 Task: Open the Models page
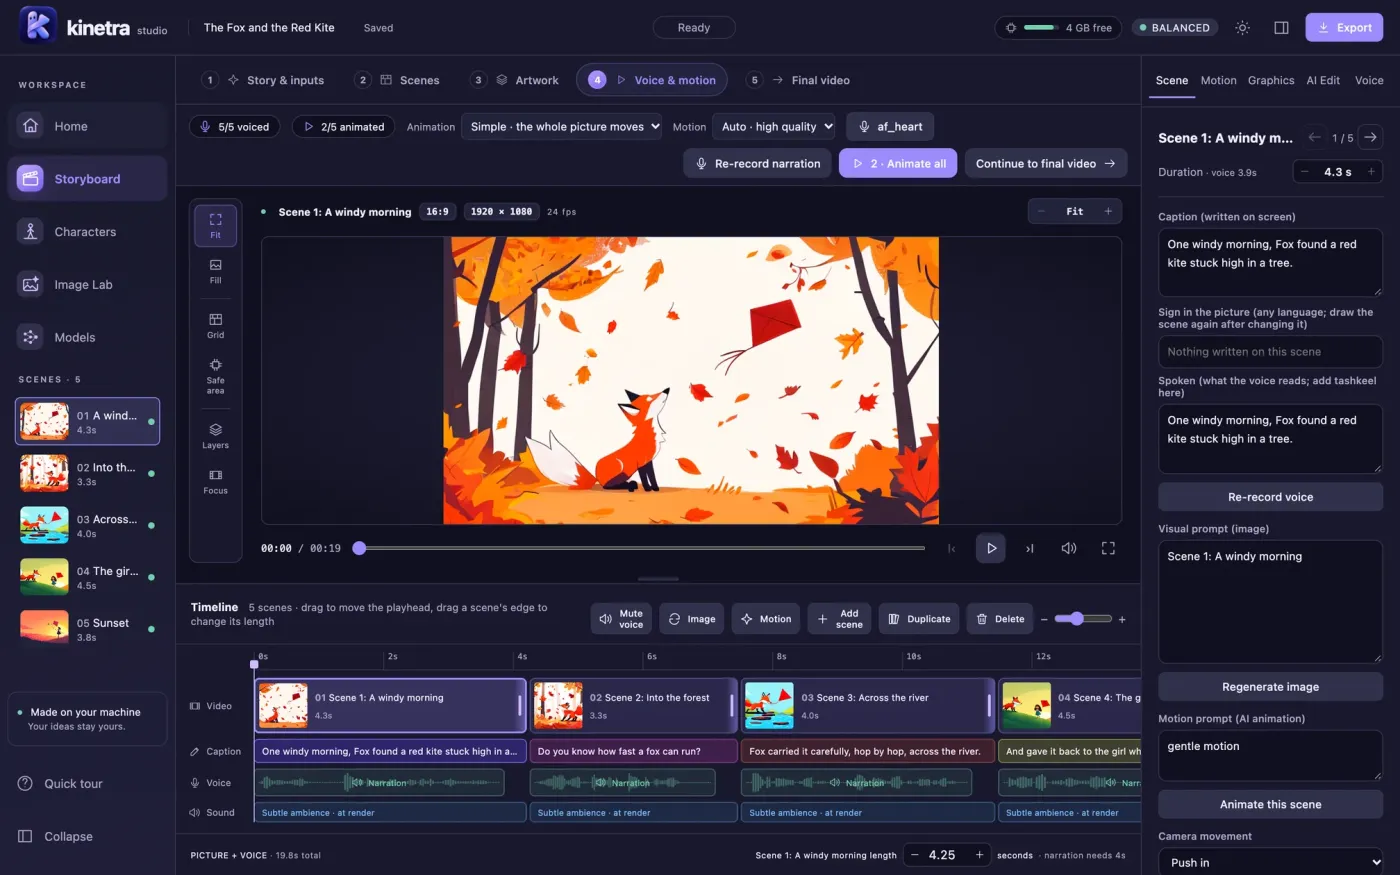(x=87, y=337)
